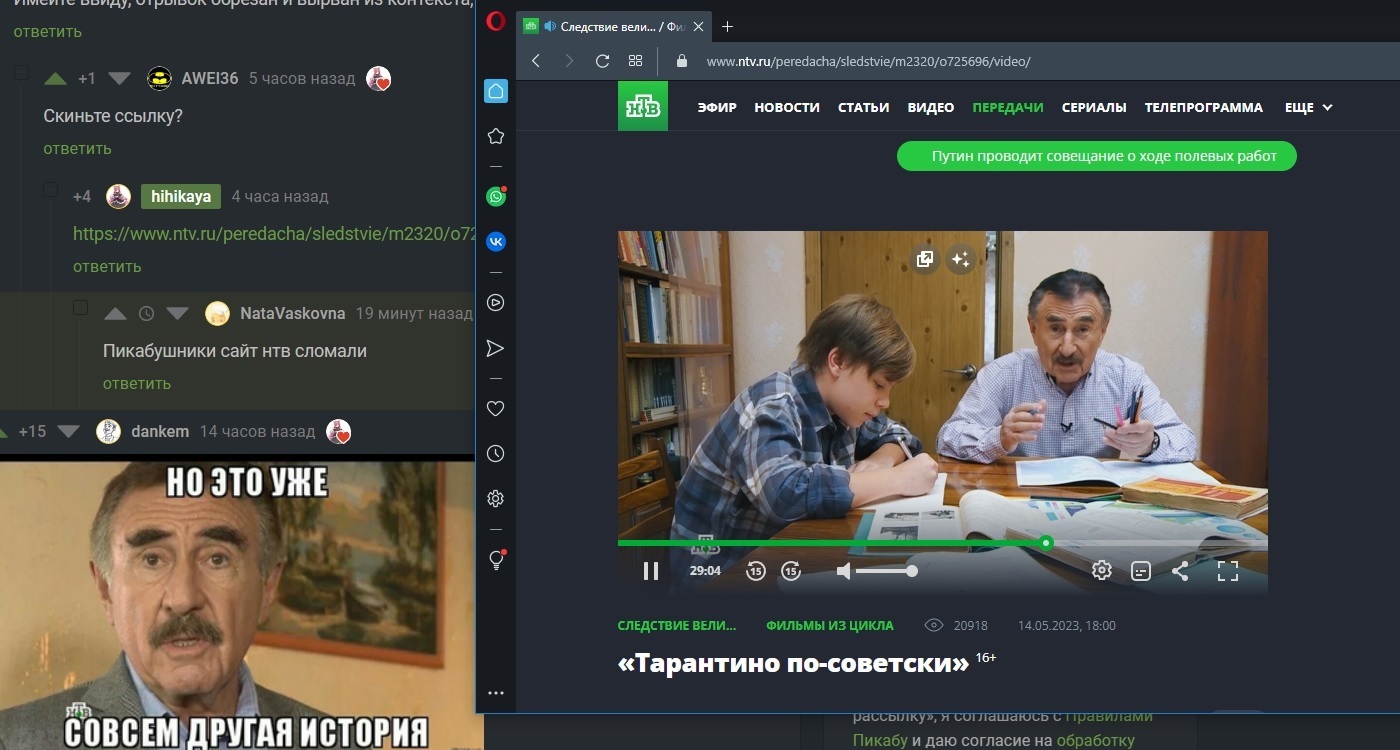Open speed dial start page grid

pos(635,61)
